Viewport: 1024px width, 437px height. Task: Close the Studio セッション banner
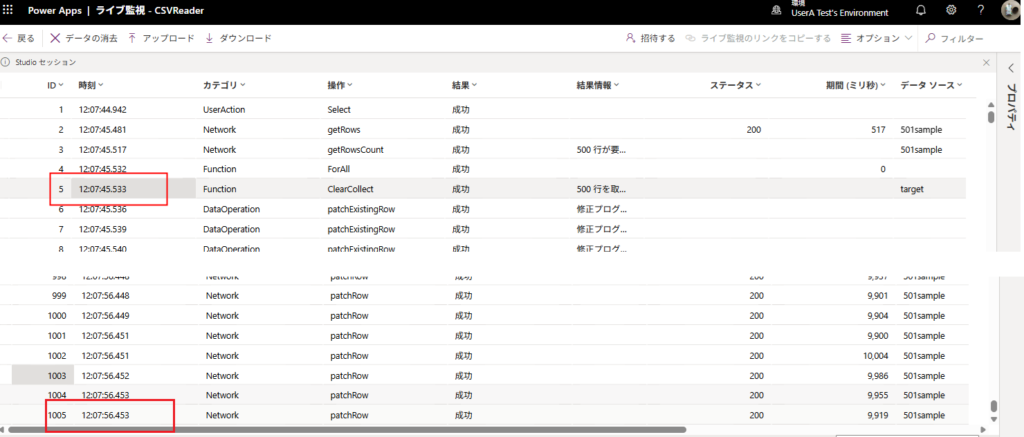987,62
